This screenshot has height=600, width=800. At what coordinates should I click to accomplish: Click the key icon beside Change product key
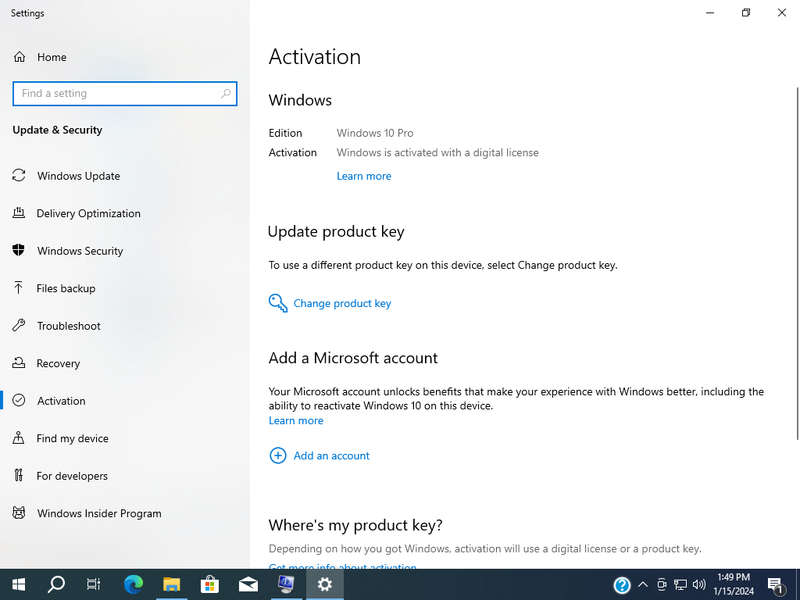click(x=278, y=303)
